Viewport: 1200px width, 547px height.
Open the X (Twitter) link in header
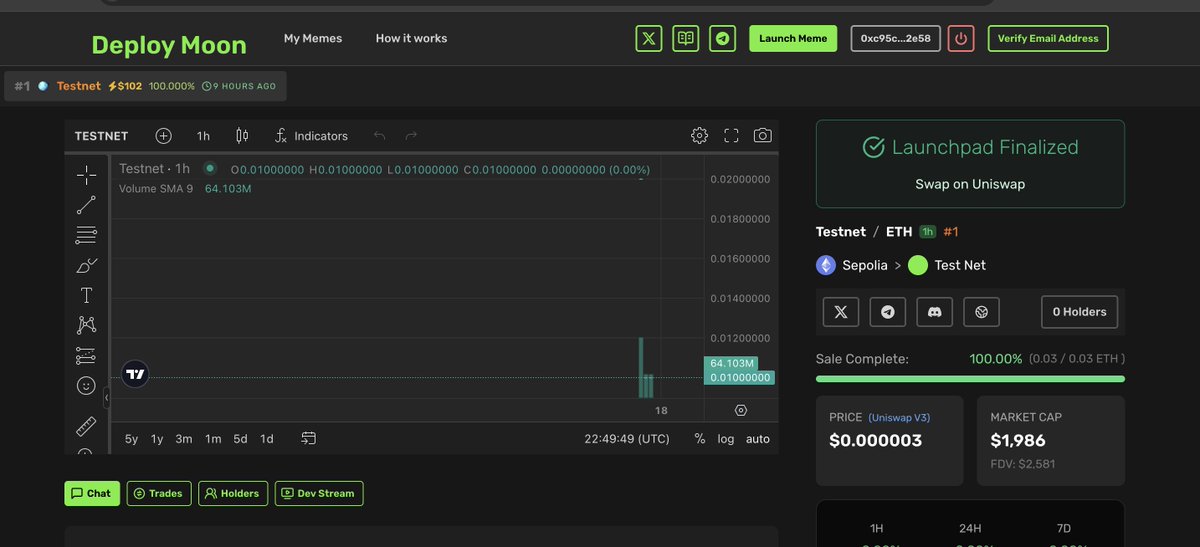click(649, 39)
